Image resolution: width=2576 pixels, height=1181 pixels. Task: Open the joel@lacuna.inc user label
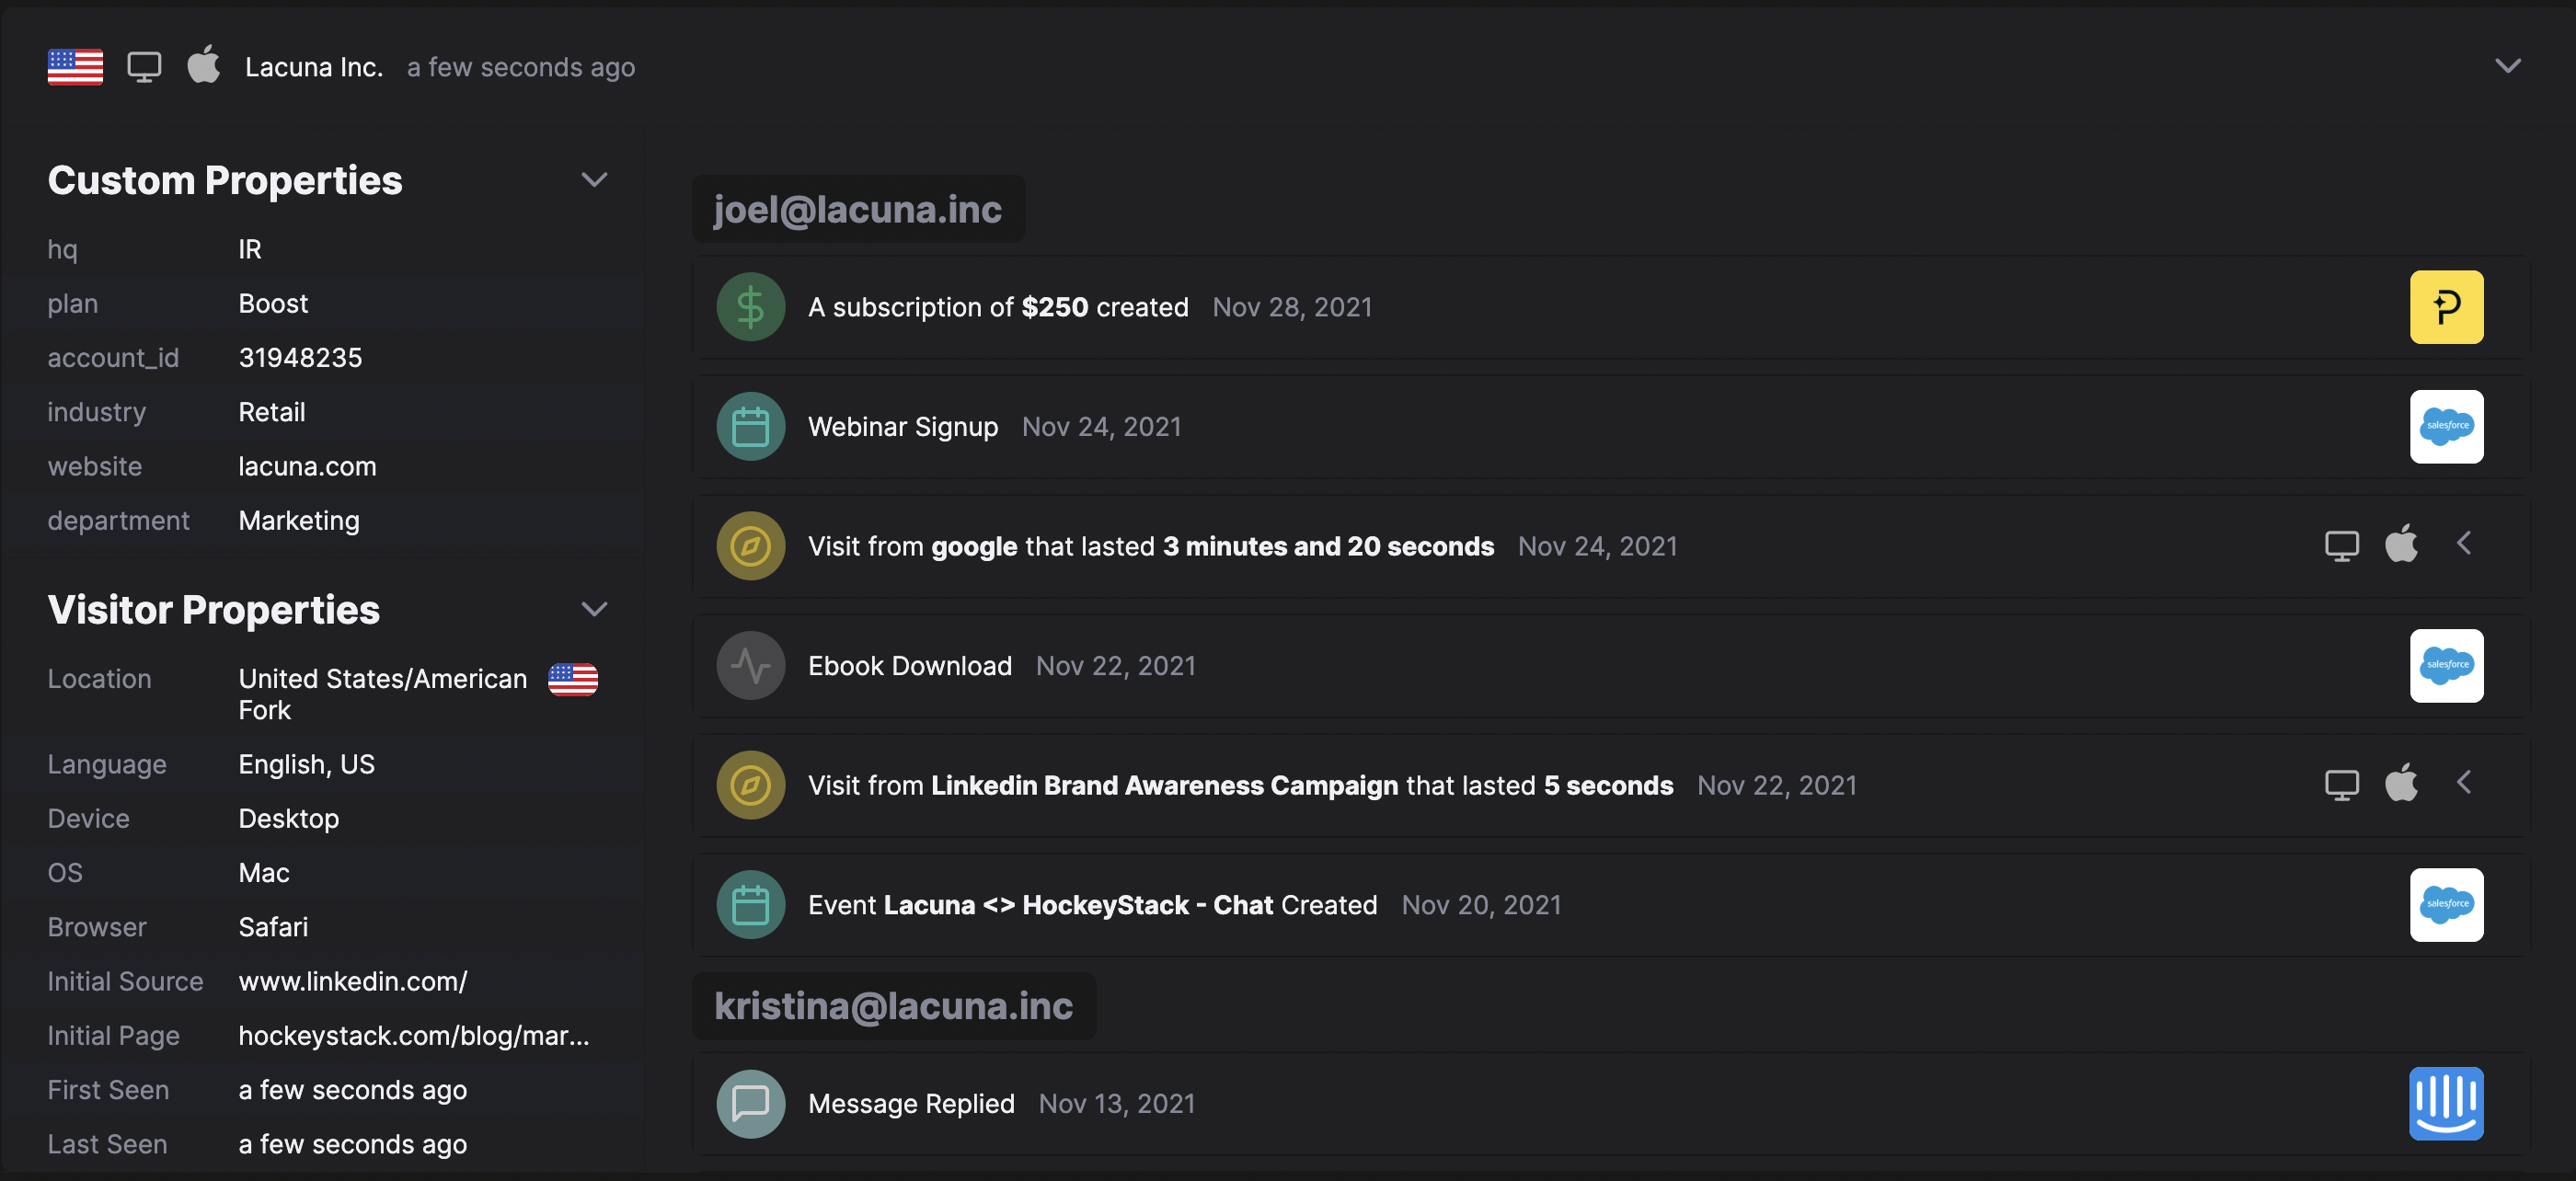point(857,209)
